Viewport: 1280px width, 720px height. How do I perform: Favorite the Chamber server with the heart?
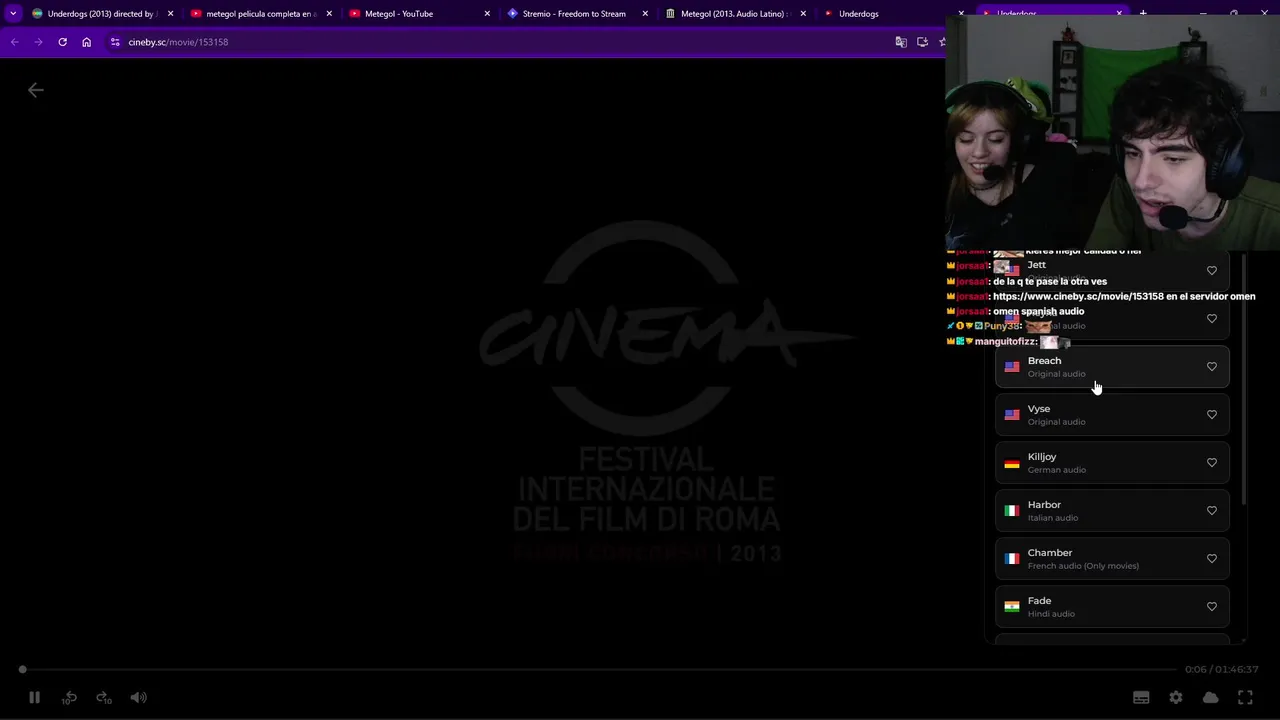(1212, 558)
